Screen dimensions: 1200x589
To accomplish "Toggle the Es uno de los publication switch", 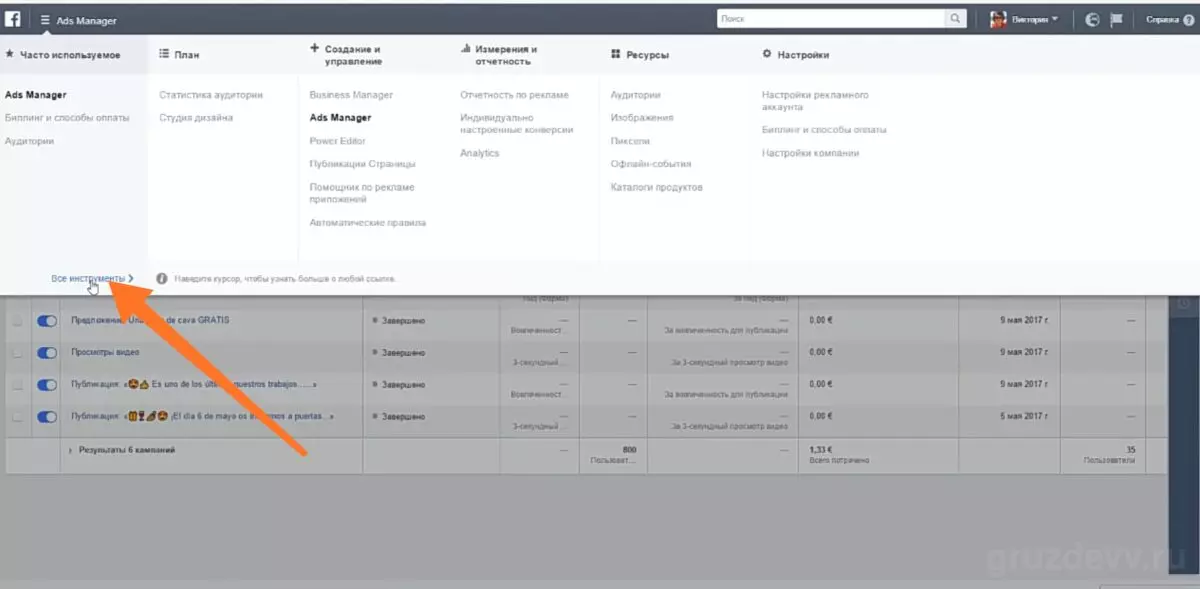I will click(47, 385).
